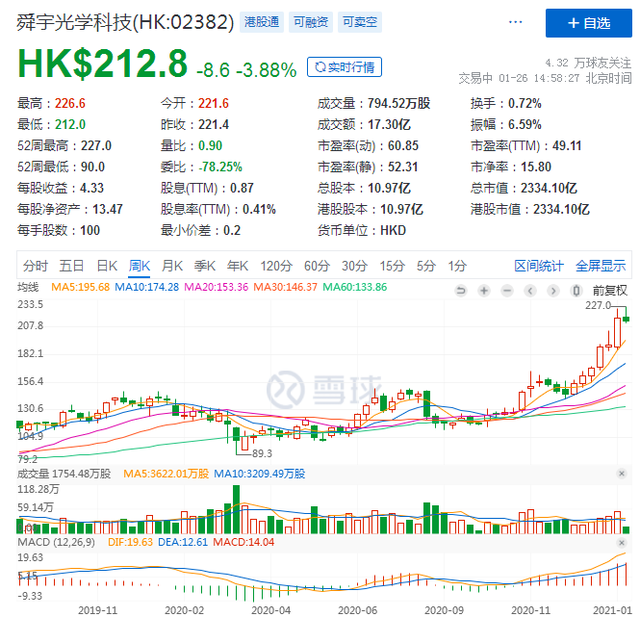Click the 可卖空 tag
The width and height of the screenshot is (640, 617).
(x=360, y=22)
